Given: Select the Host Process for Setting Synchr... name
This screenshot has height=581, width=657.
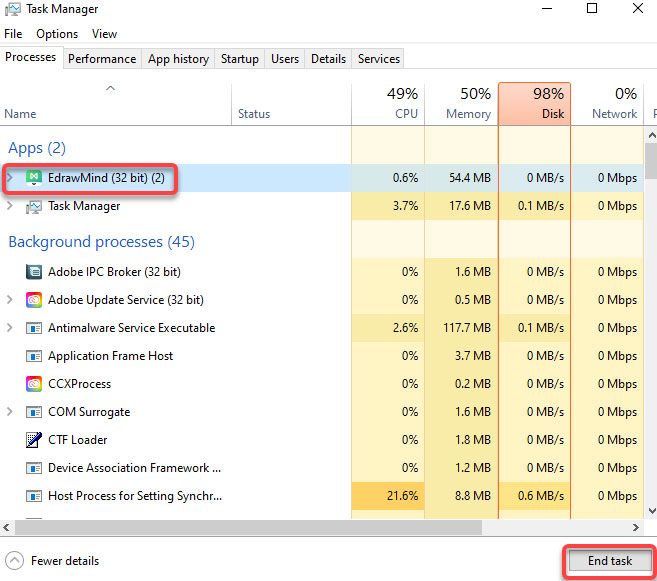Looking at the screenshot, I should point(135,496).
